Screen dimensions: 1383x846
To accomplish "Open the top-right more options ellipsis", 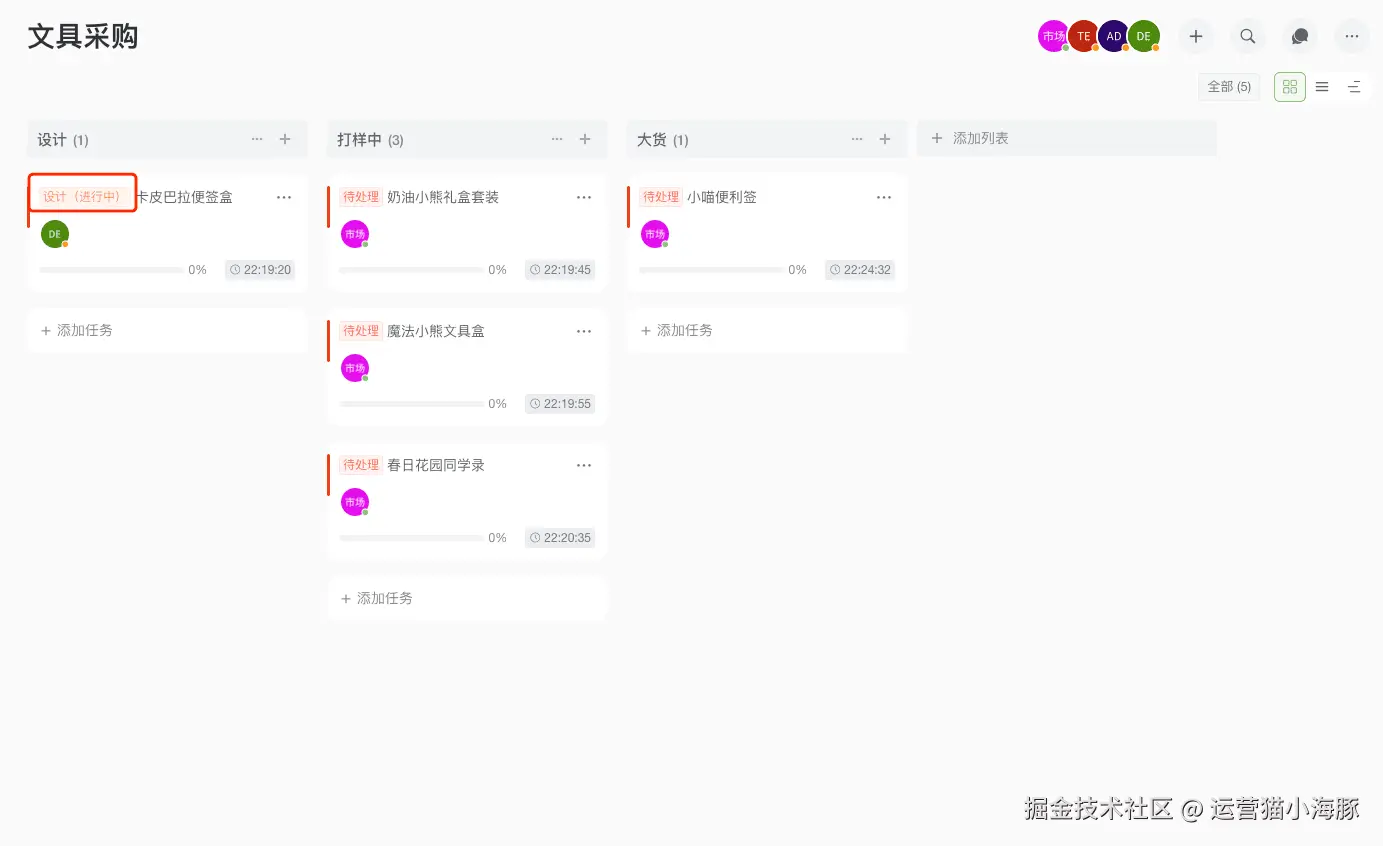I will [x=1352, y=36].
